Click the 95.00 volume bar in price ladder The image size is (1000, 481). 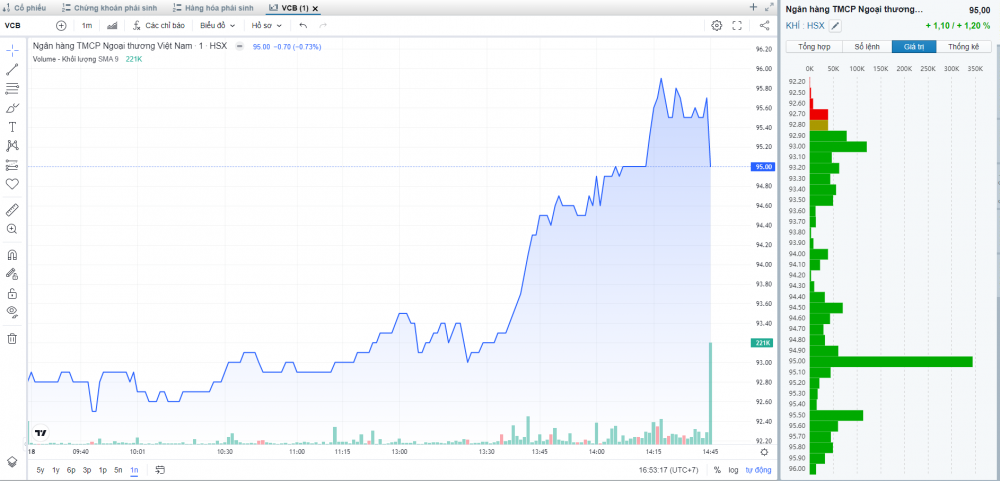891,361
